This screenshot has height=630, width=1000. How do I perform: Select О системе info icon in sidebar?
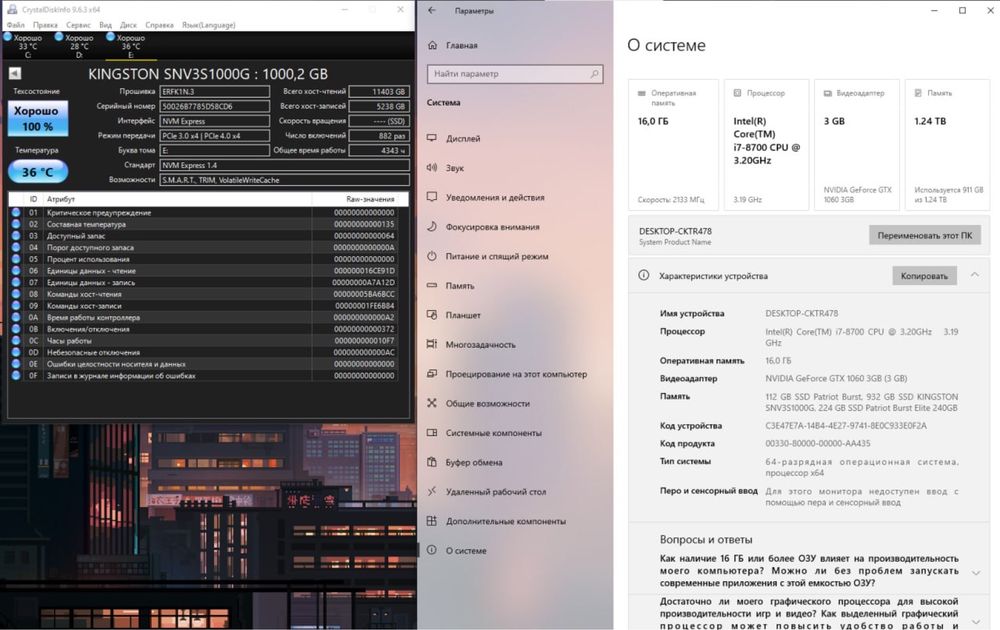[x=432, y=550]
